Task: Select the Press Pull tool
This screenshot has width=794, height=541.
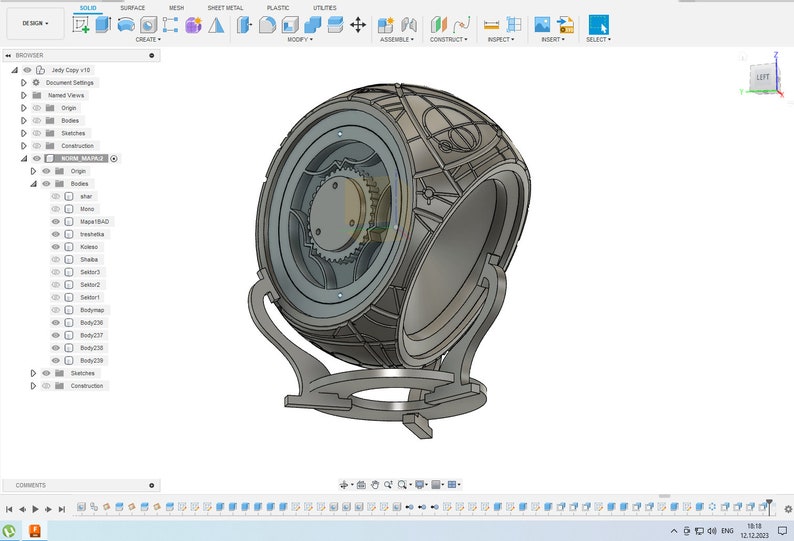Action: 244,24
